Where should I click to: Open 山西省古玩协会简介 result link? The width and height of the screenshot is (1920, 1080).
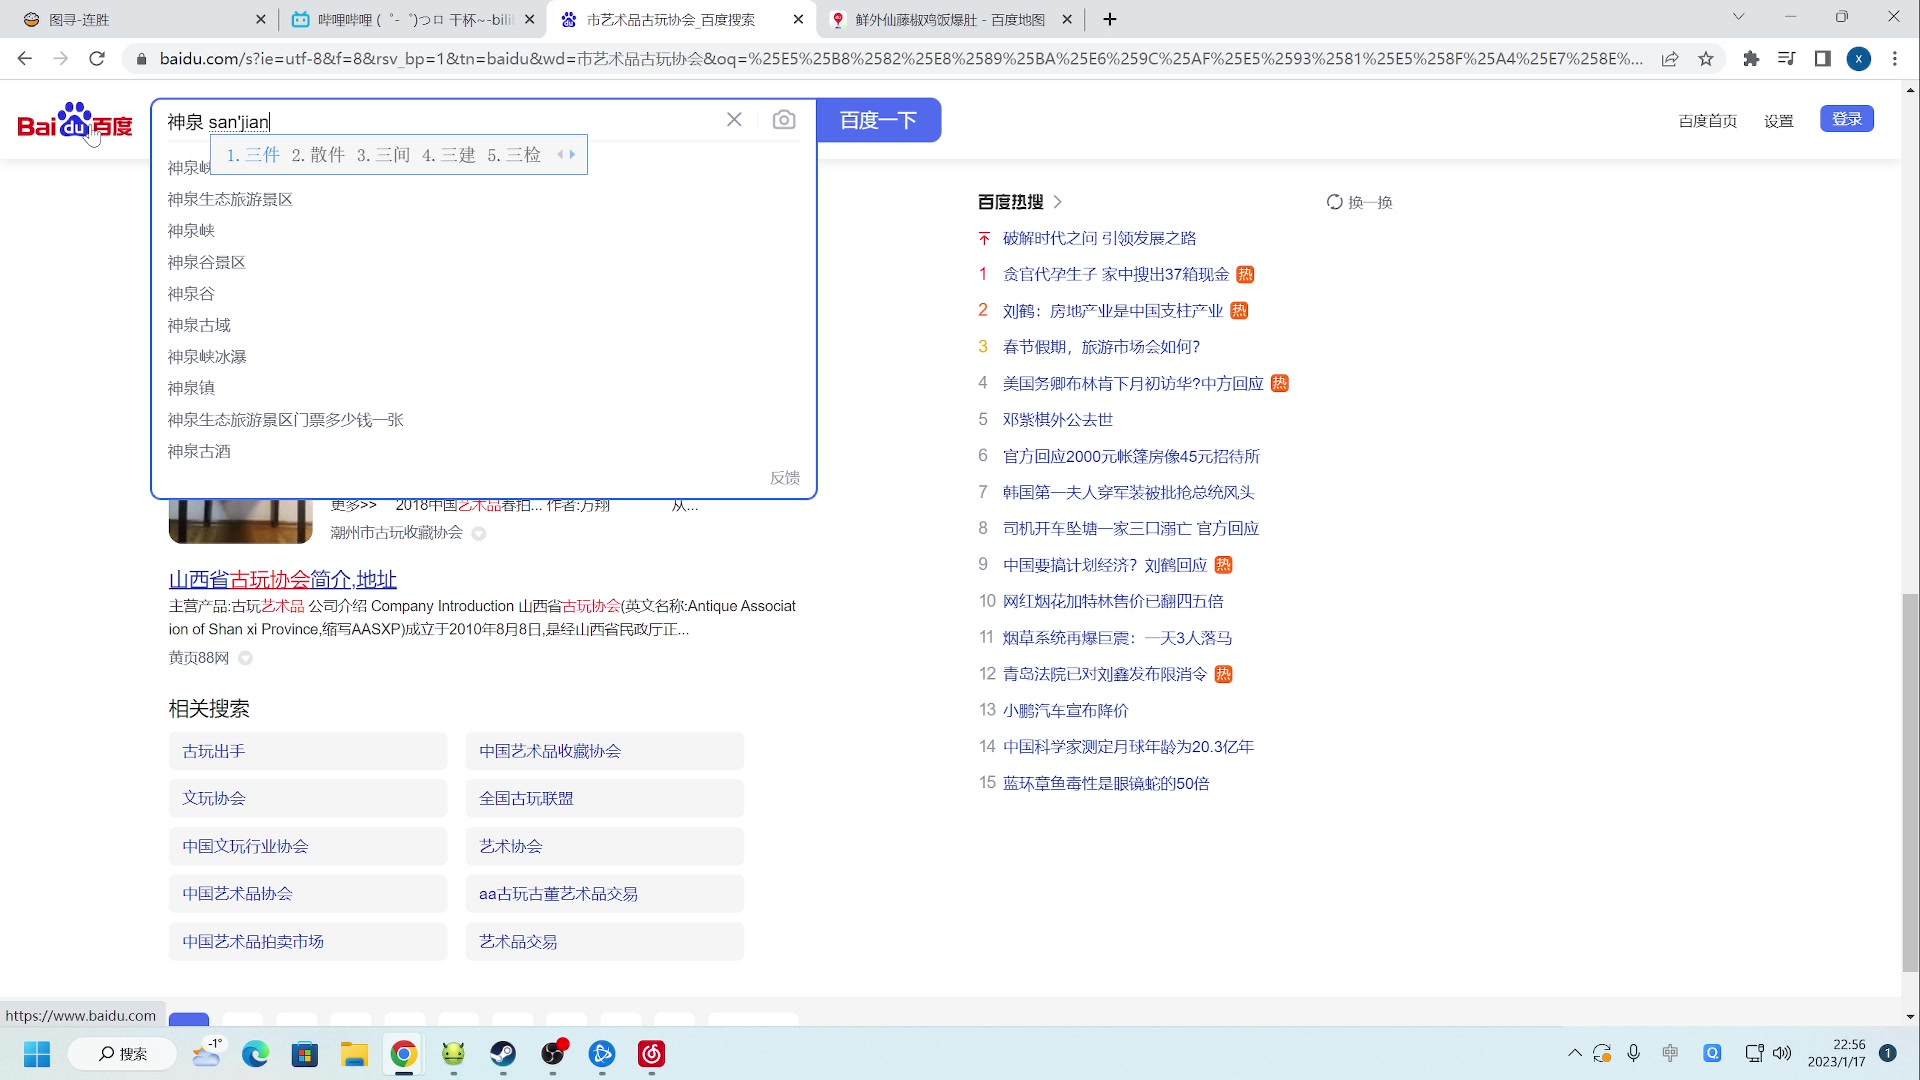pyautogui.click(x=283, y=579)
